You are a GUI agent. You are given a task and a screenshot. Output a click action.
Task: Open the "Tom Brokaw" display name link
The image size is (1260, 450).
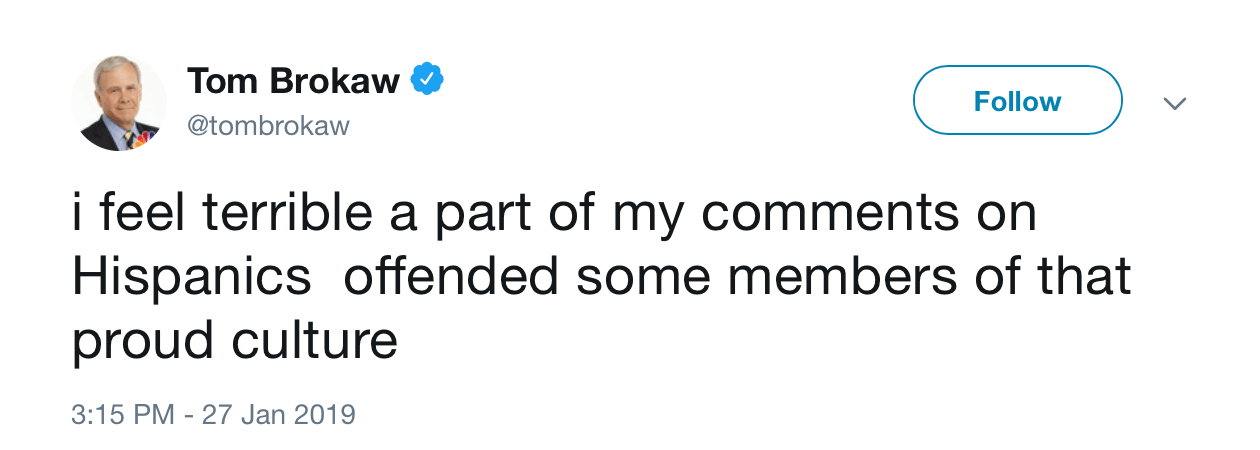click(294, 81)
